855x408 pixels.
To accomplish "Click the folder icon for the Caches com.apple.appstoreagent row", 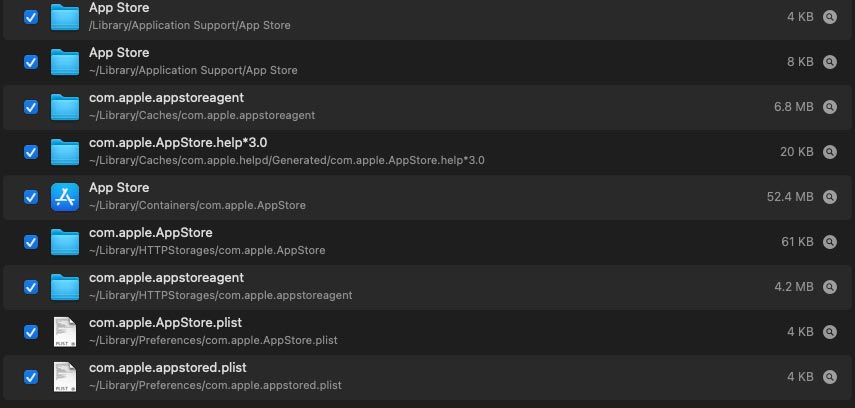I will (x=64, y=107).
